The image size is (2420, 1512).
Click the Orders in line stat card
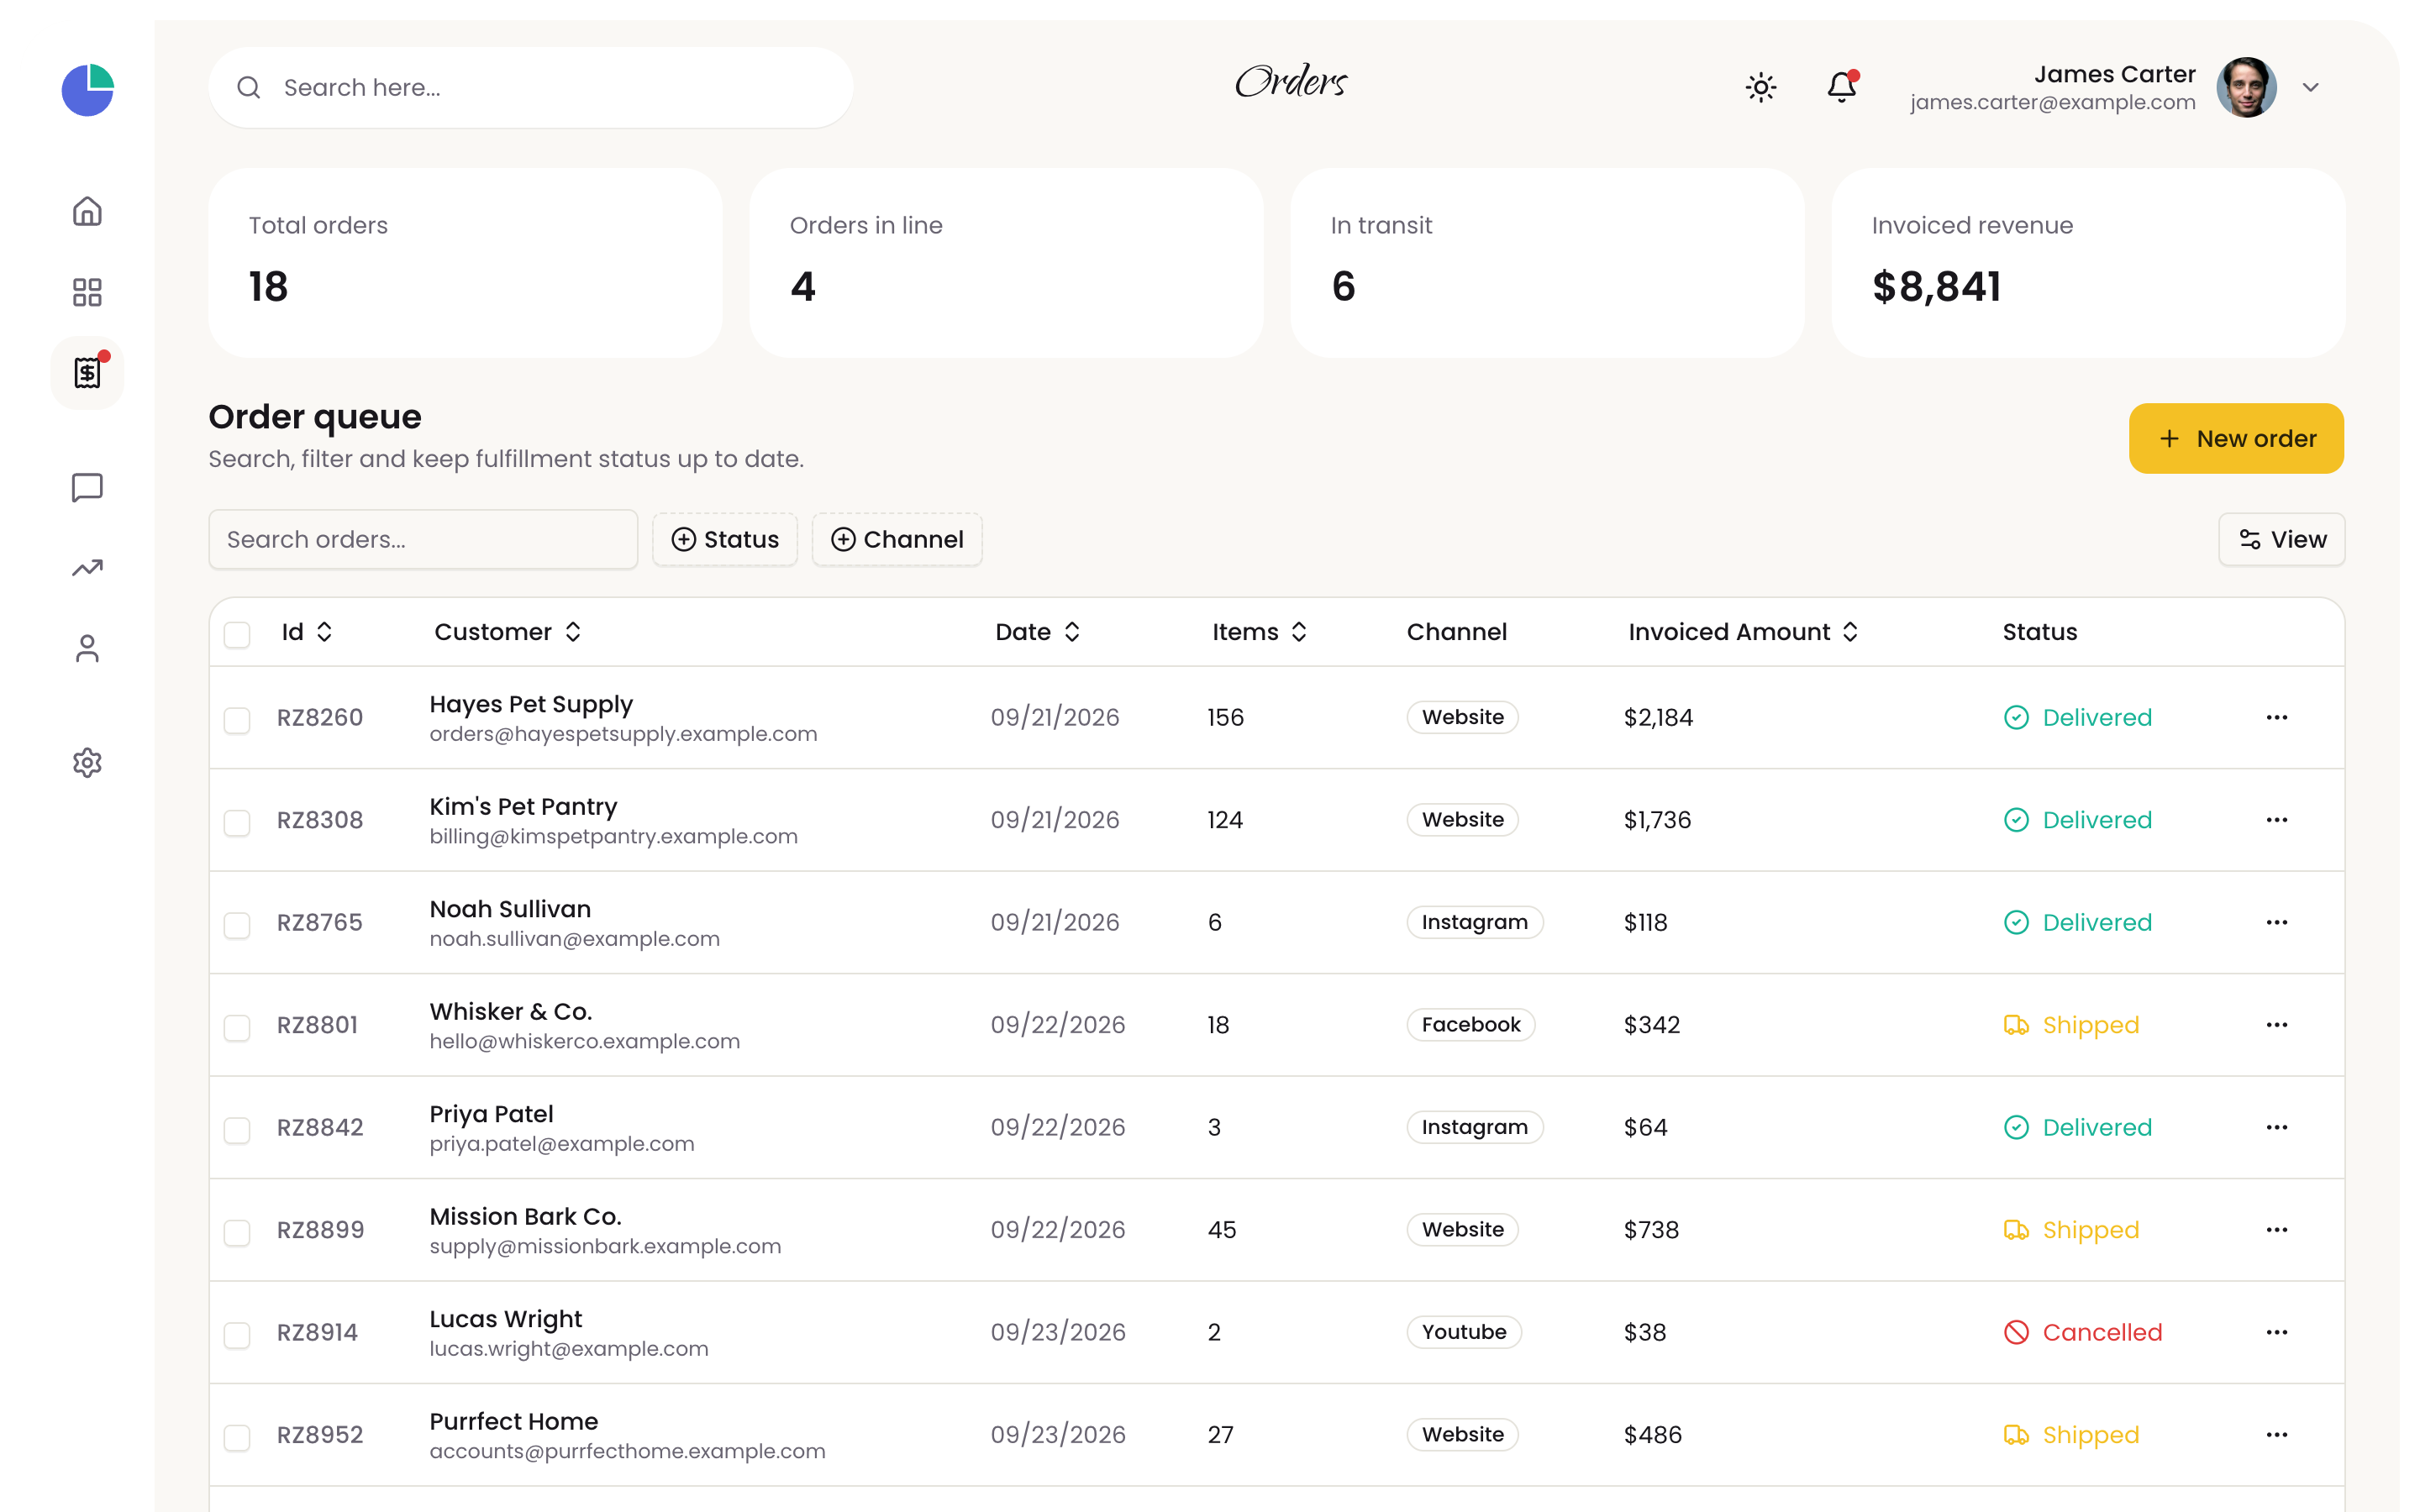pos(1006,262)
